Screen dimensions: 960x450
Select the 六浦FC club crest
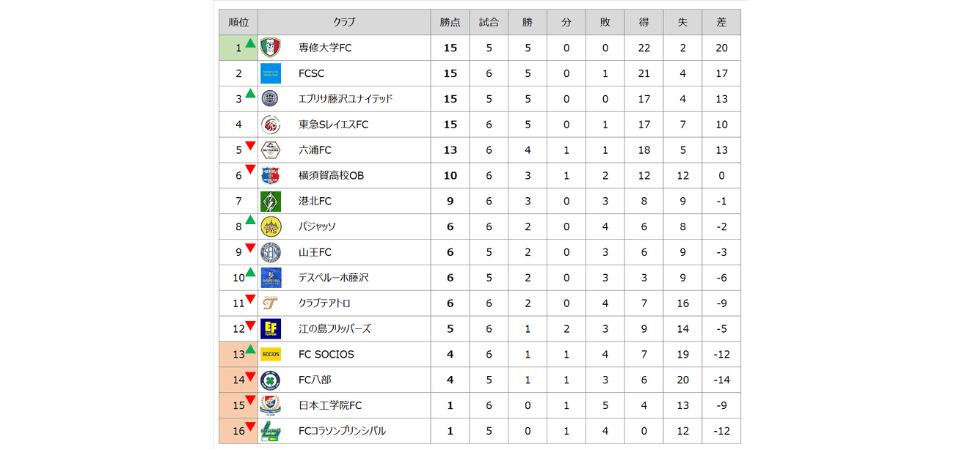point(270,150)
